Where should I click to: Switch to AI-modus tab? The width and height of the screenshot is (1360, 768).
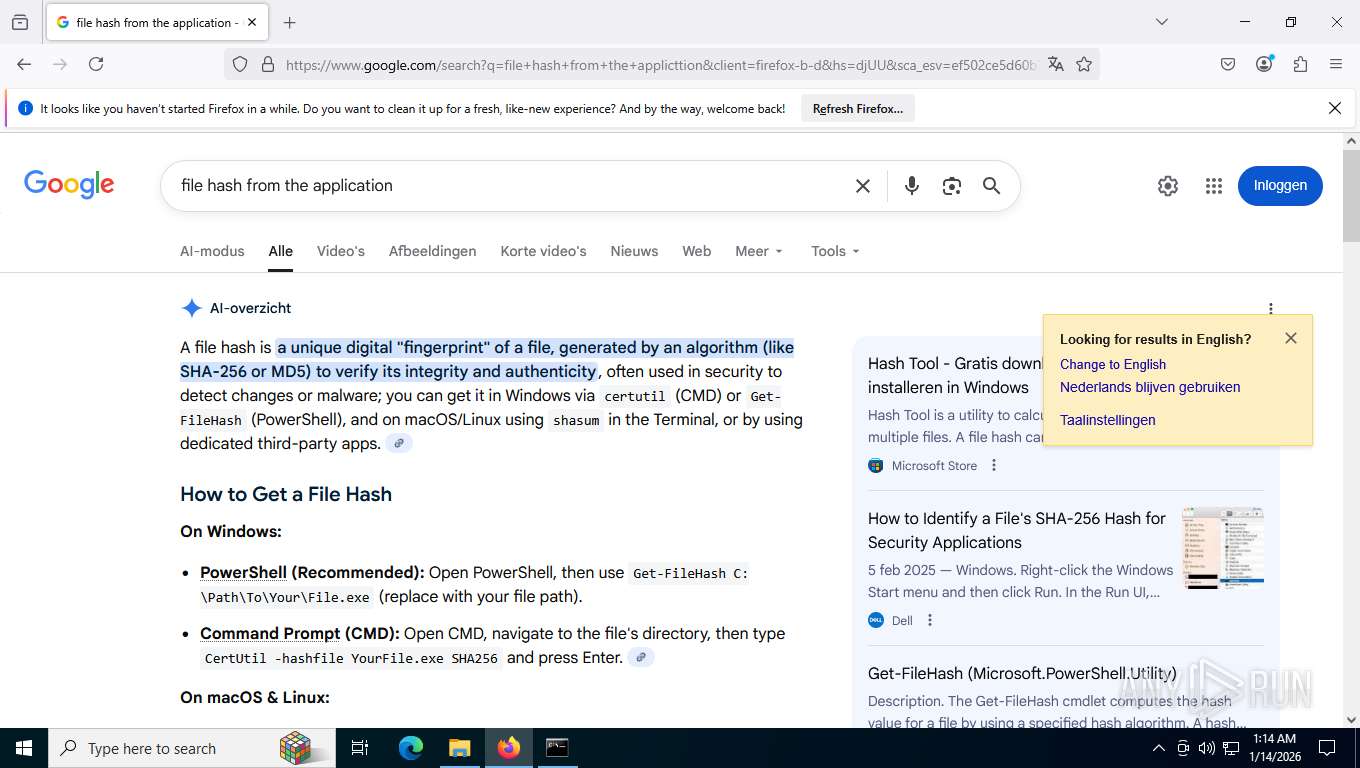tap(212, 251)
